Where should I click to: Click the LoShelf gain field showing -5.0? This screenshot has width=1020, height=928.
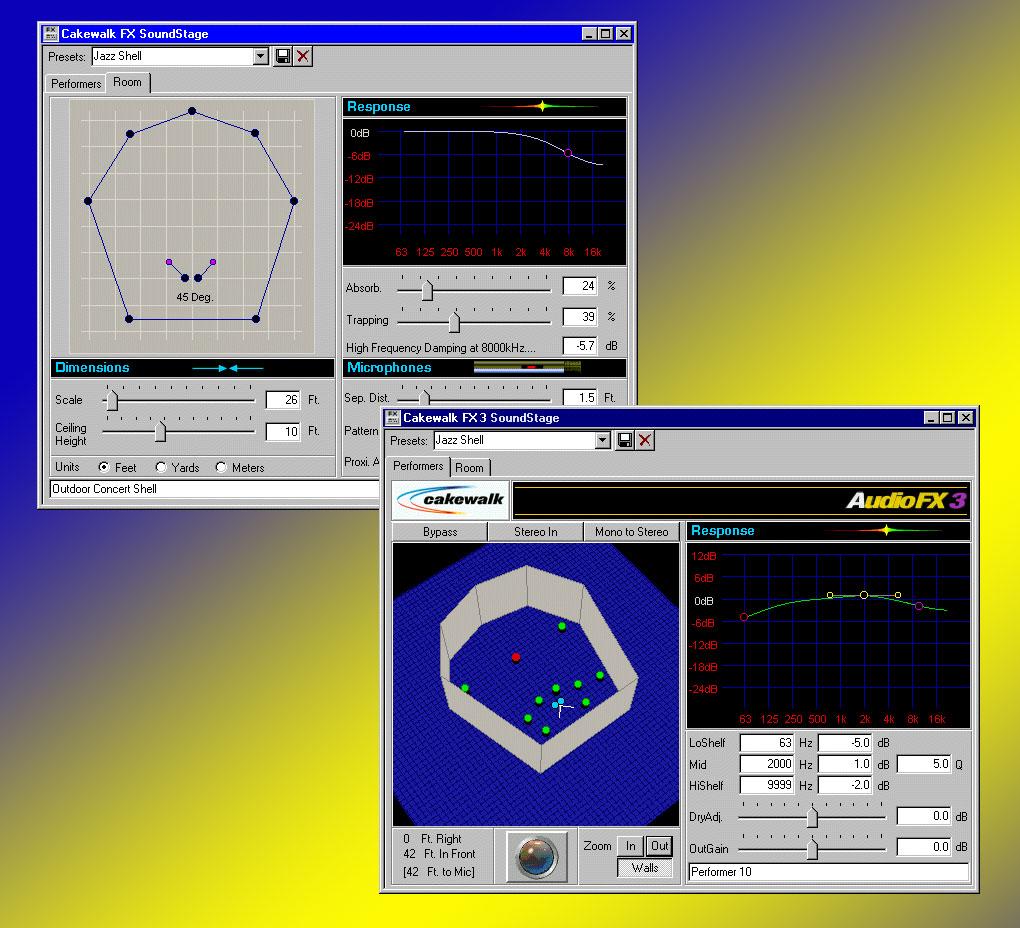[845, 743]
